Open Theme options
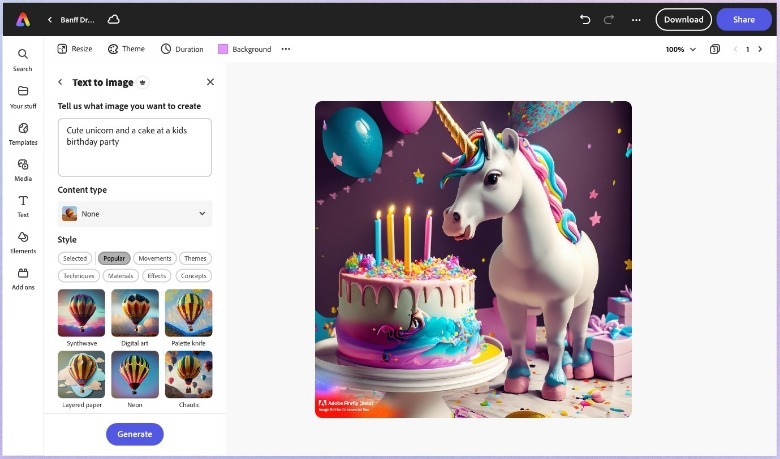This screenshot has height=459, width=780. click(126, 49)
